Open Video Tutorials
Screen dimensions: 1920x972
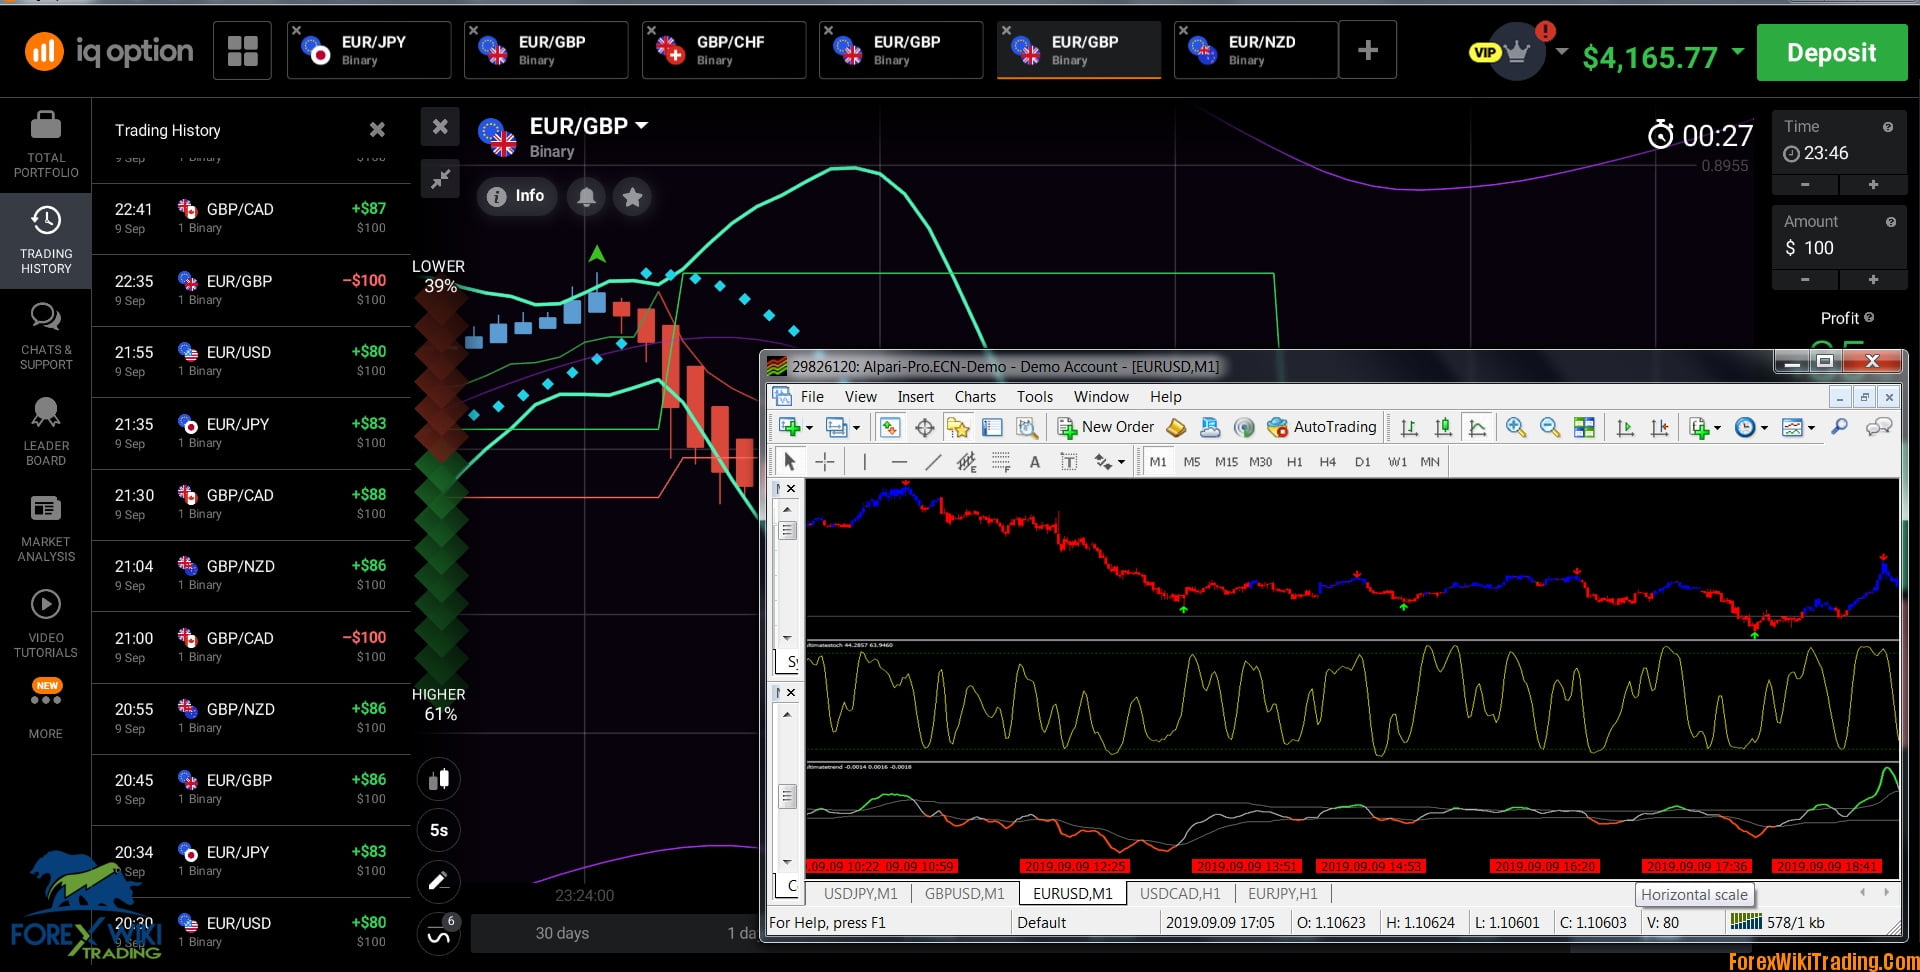tap(46, 624)
